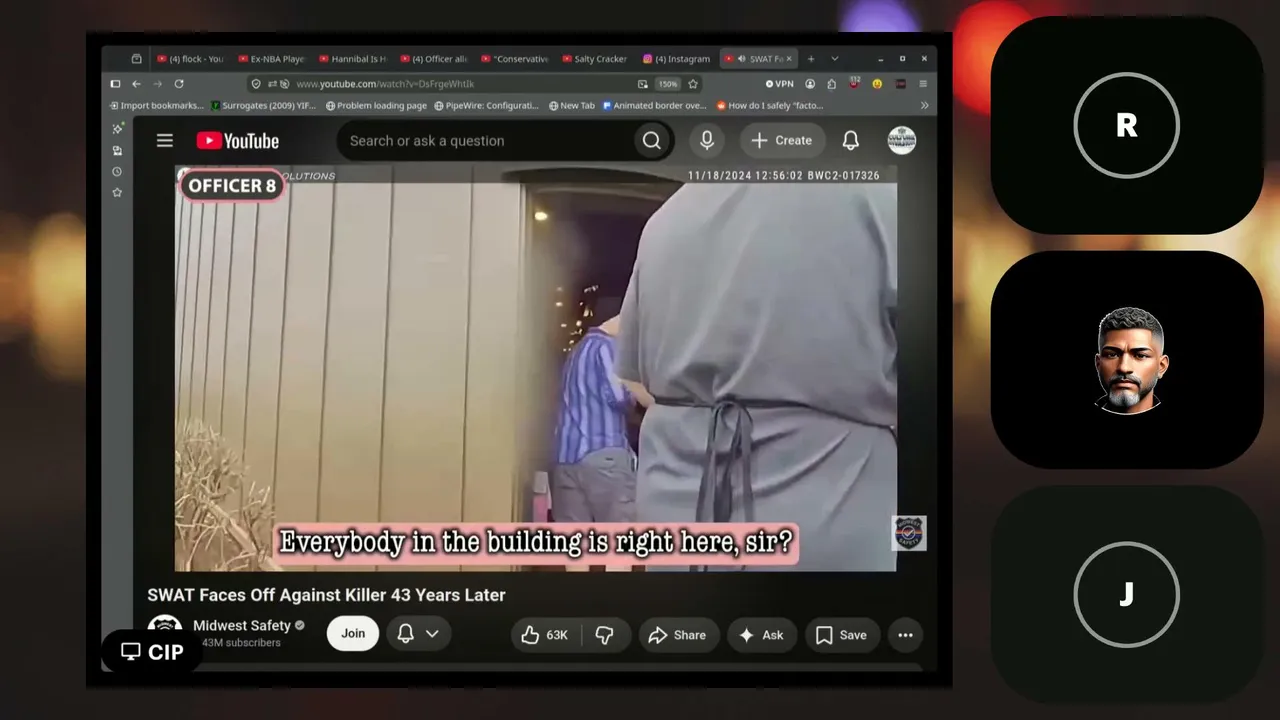1280x720 pixels.
Task: Like the video with the 63K thumbs-up
Action: 545,635
